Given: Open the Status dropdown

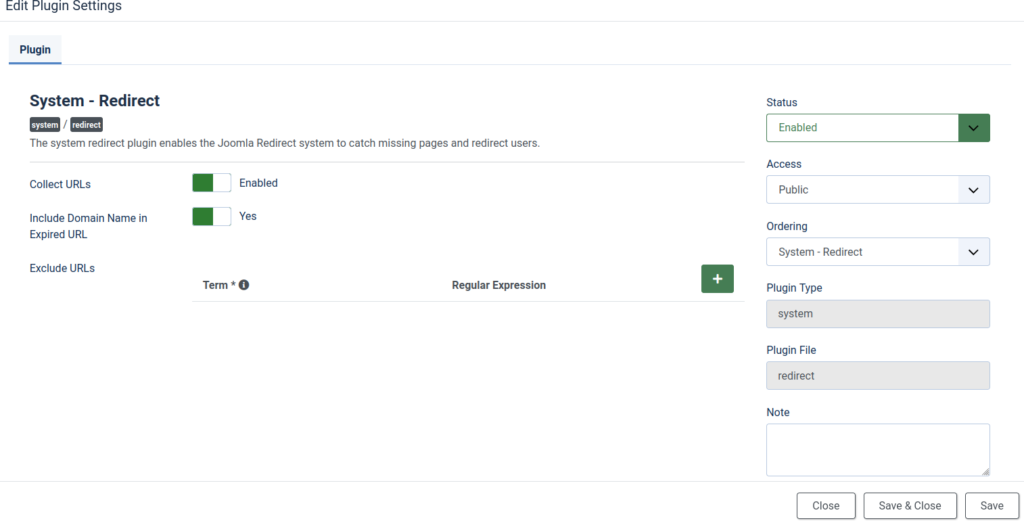Looking at the screenshot, I should (862, 128).
